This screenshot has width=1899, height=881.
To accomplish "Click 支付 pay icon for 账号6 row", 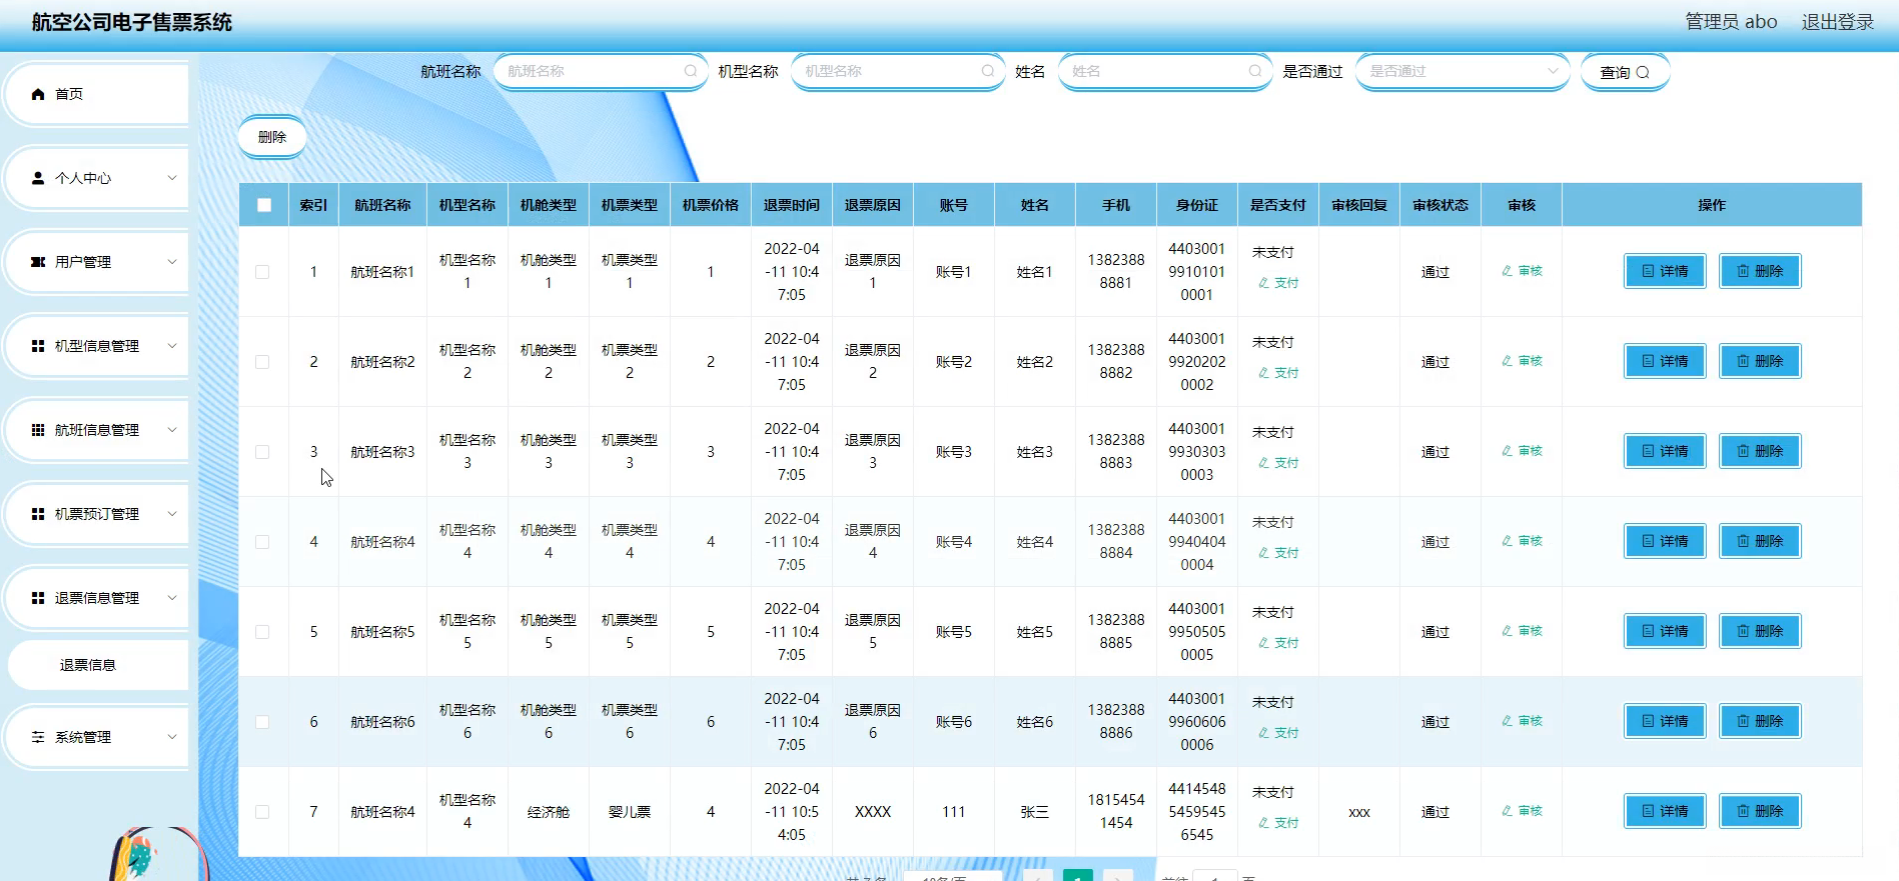I will [x=1264, y=733].
